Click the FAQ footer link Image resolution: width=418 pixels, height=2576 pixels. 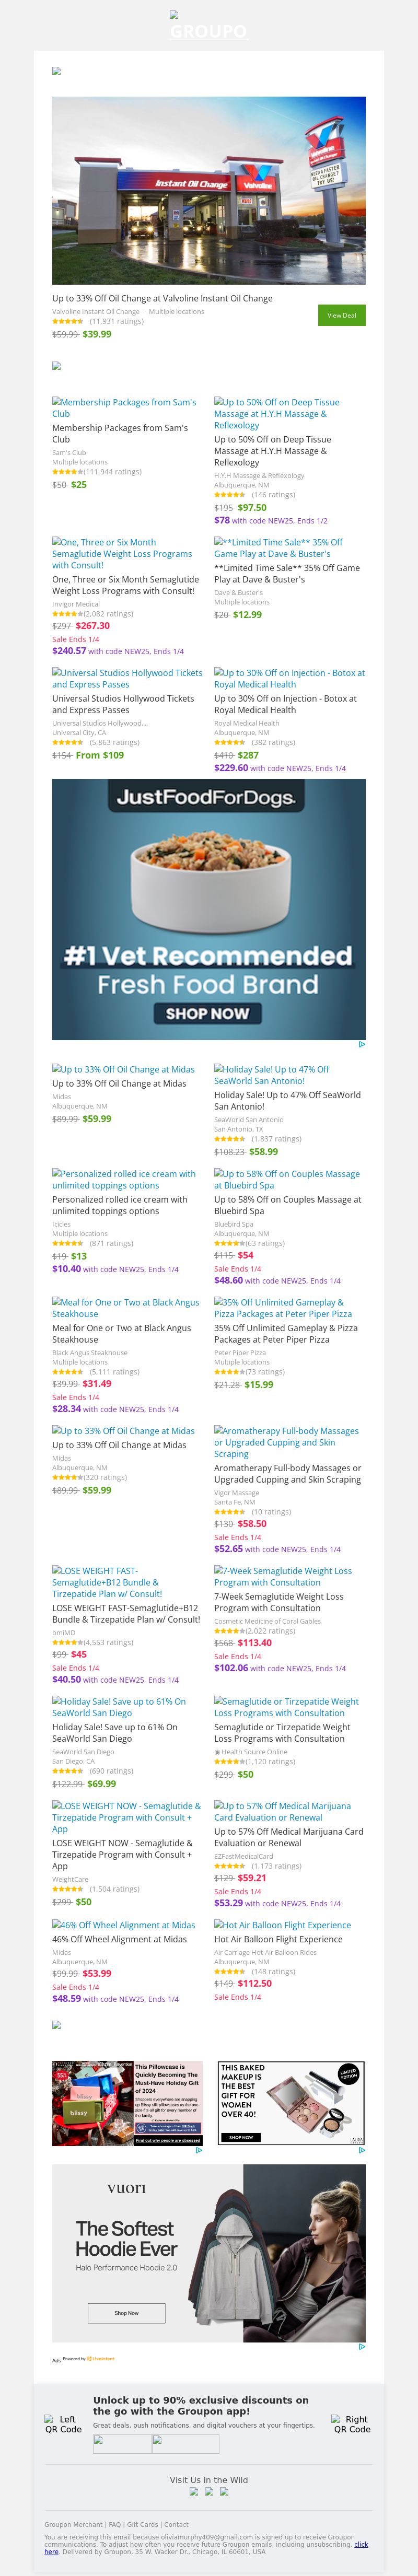pyautogui.click(x=115, y=2525)
